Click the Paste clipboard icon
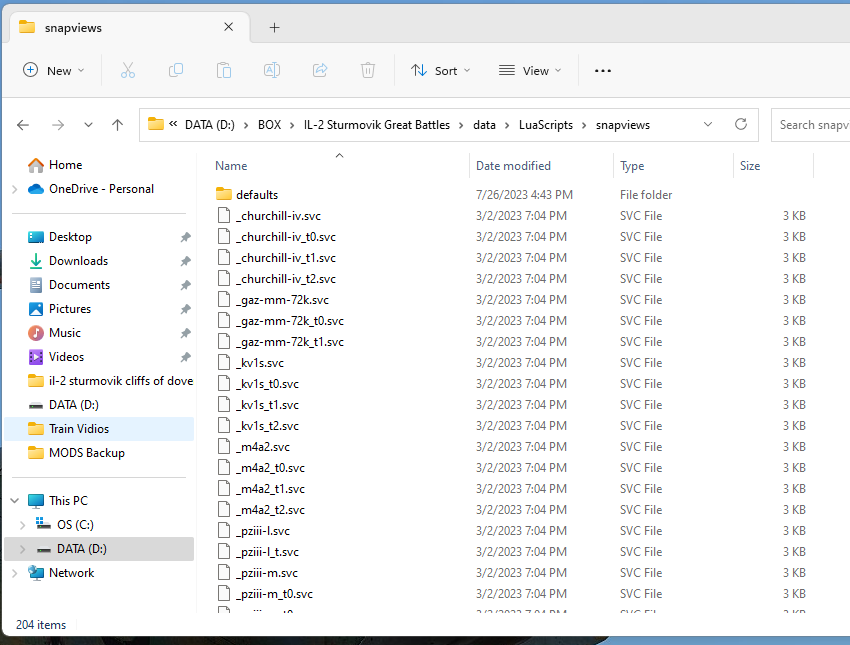Image resolution: width=850 pixels, height=645 pixels. pos(224,70)
